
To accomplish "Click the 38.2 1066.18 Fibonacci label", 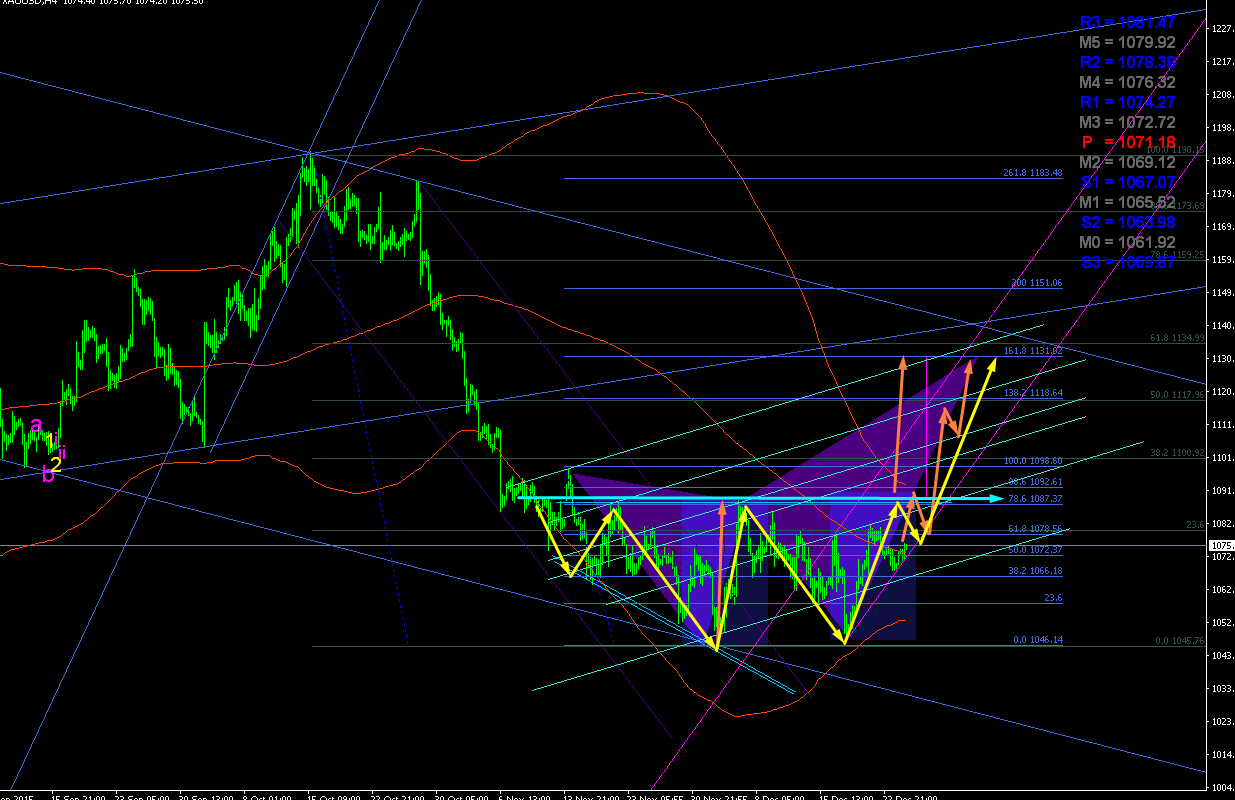I will point(1035,570).
